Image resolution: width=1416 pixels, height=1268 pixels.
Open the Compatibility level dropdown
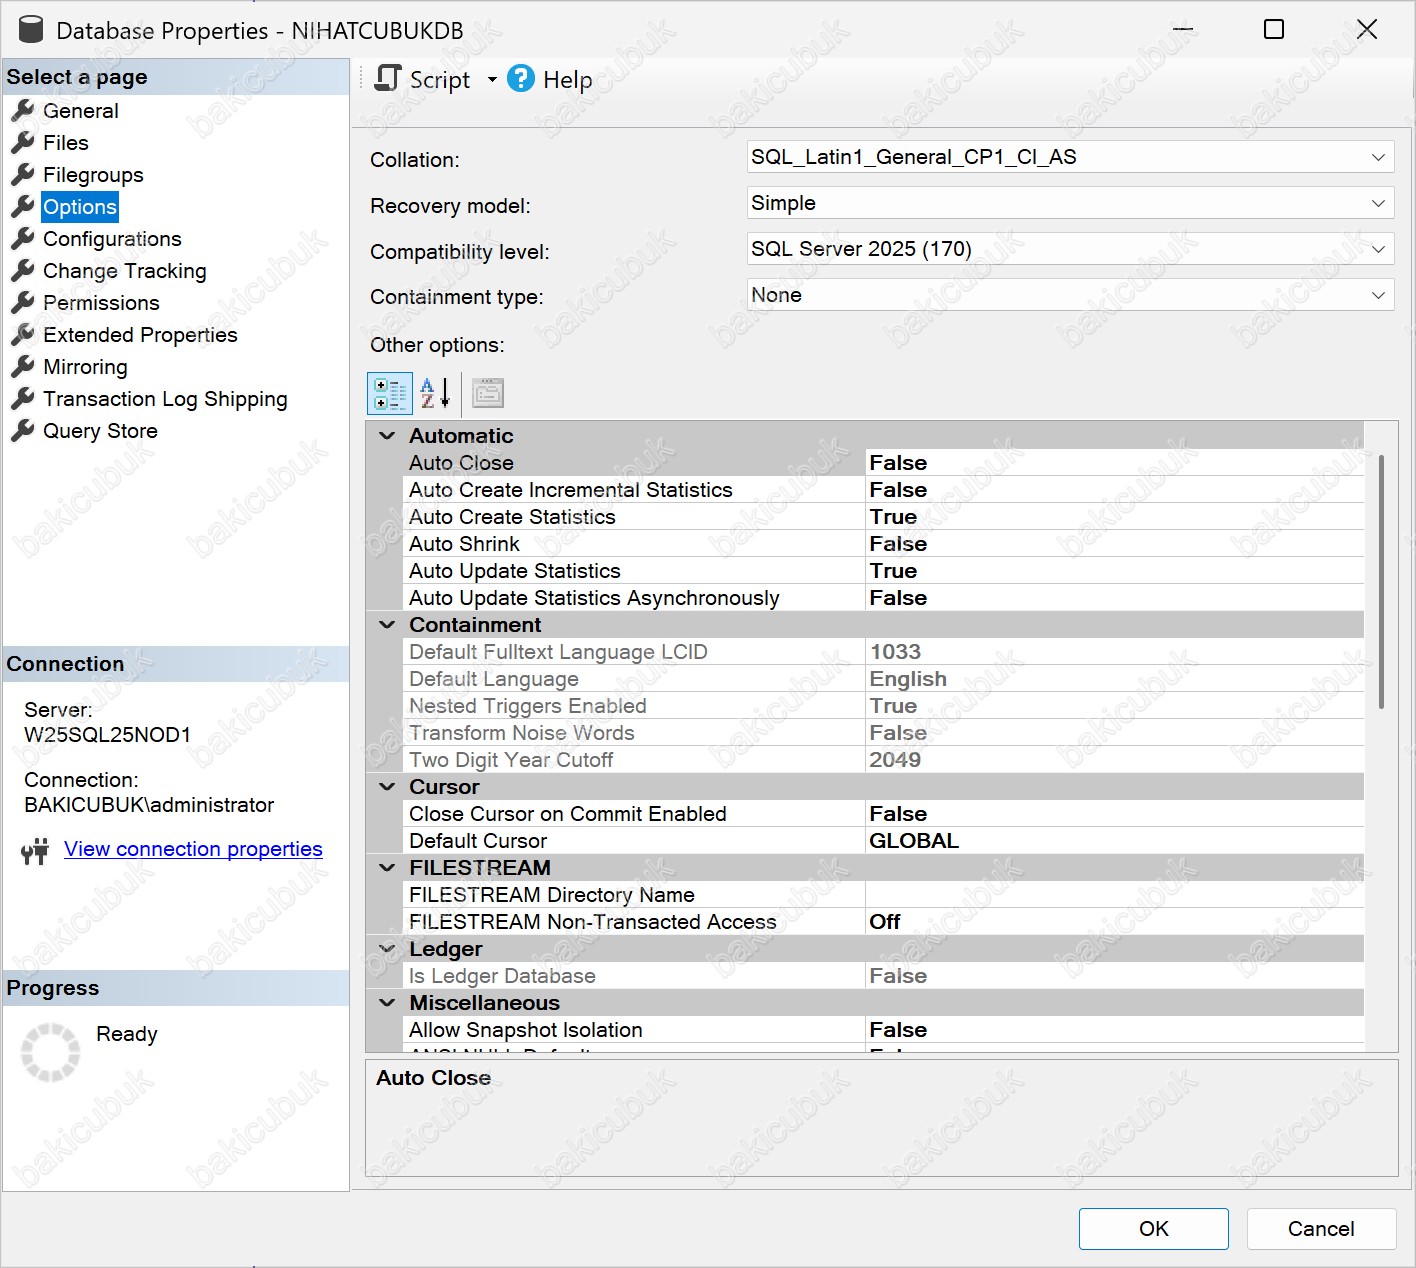pos(1377,250)
